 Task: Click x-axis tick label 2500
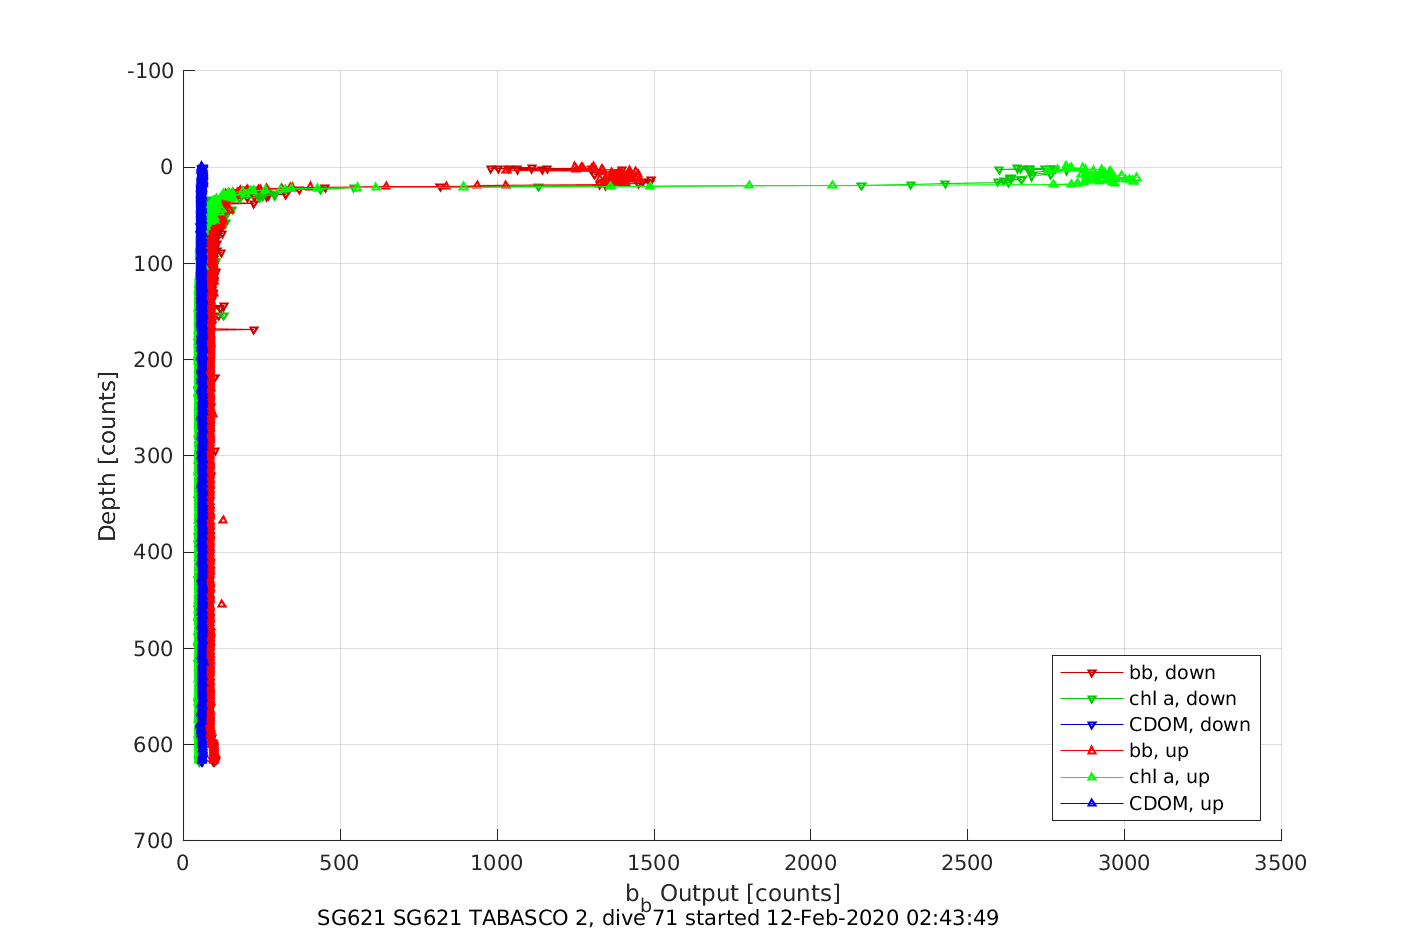[968, 863]
